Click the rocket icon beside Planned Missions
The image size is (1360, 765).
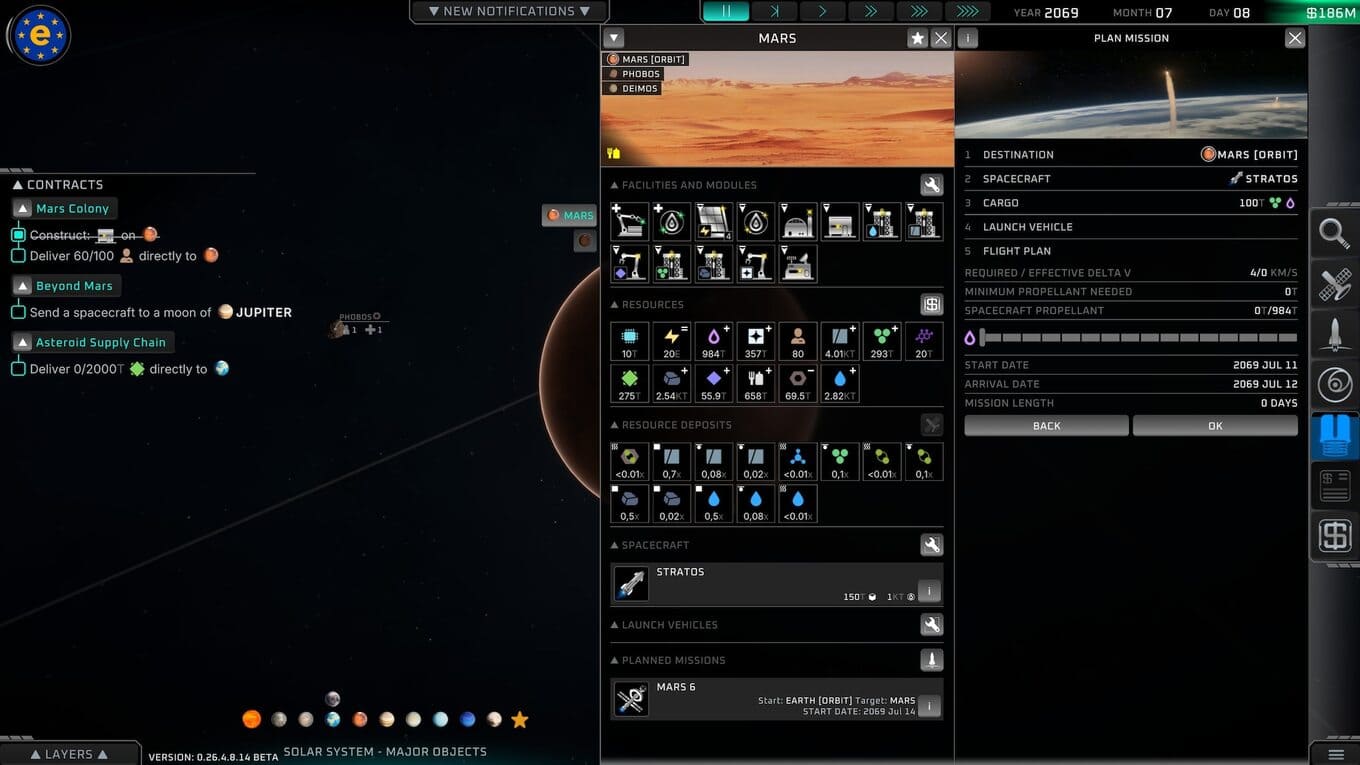click(931, 660)
